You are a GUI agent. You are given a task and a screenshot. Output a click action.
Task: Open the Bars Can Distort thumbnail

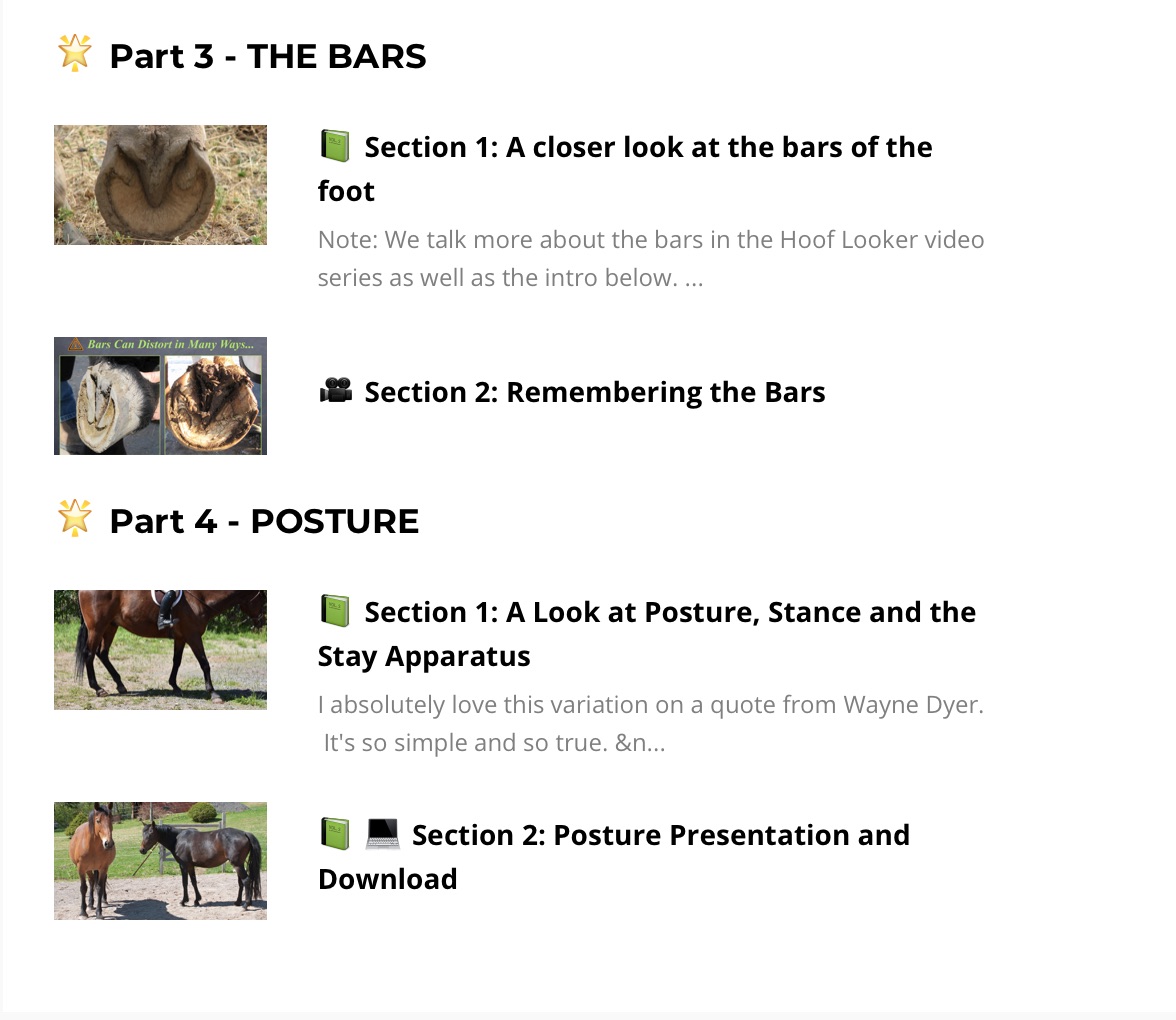click(160, 396)
